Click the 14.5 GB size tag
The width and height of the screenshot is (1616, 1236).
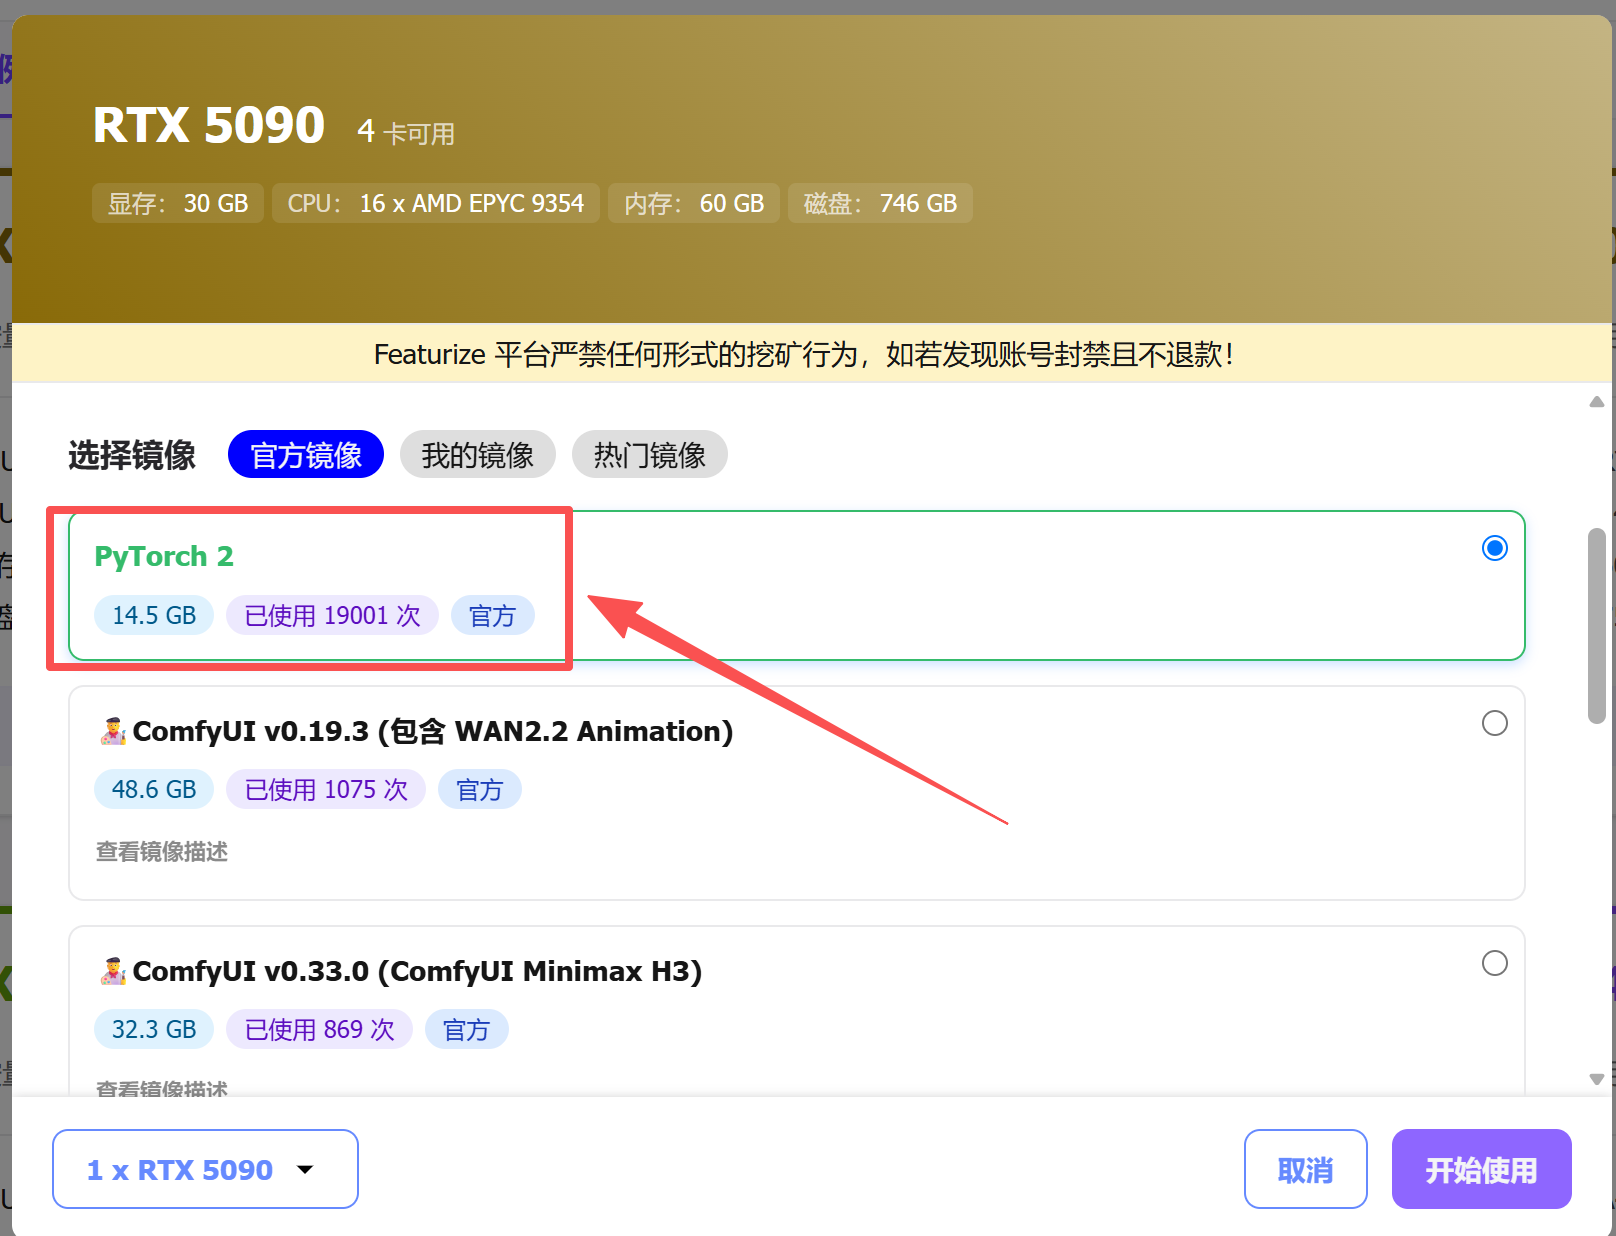tap(154, 615)
